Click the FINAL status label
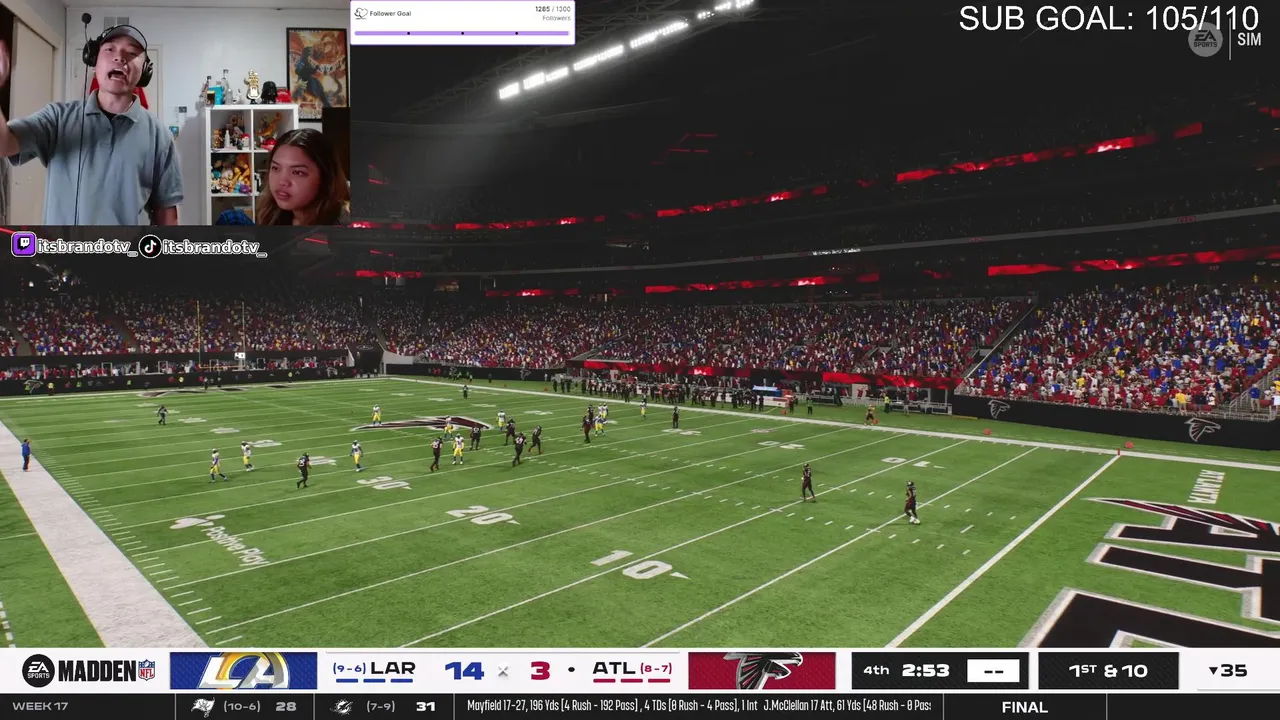Screen dimensions: 1280x720 [1025, 707]
